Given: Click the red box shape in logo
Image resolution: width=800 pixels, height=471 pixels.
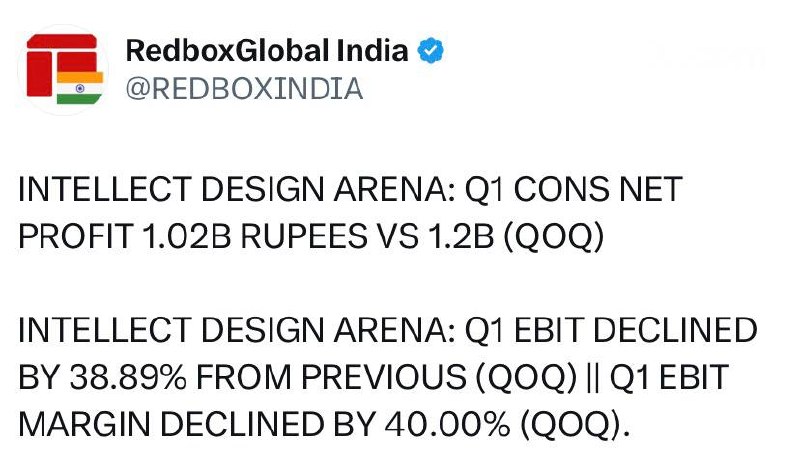Looking at the screenshot, I should pyautogui.click(x=39, y=74).
